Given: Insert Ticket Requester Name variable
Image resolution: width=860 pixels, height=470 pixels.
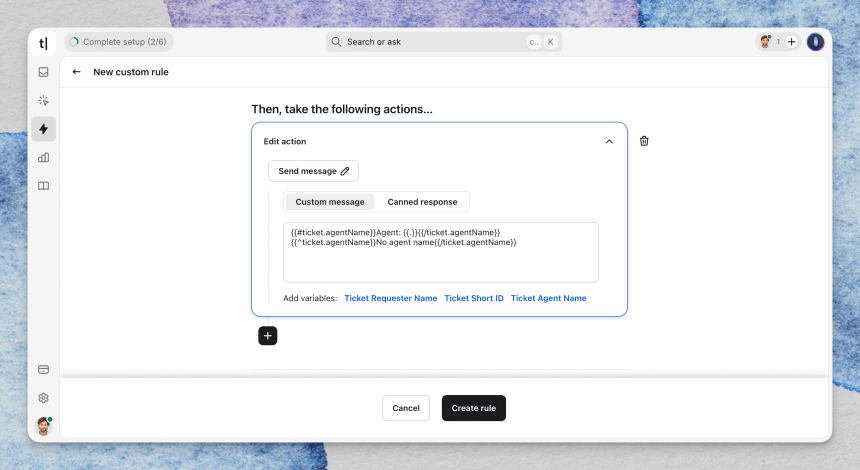Looking at the screenshot, I should [391, 298].
